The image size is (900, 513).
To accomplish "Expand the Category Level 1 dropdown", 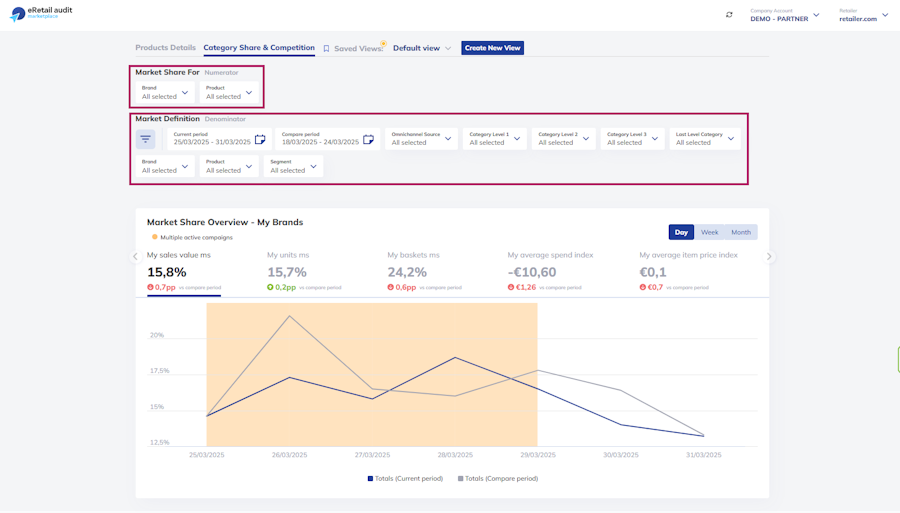I will tap(494, 139).
